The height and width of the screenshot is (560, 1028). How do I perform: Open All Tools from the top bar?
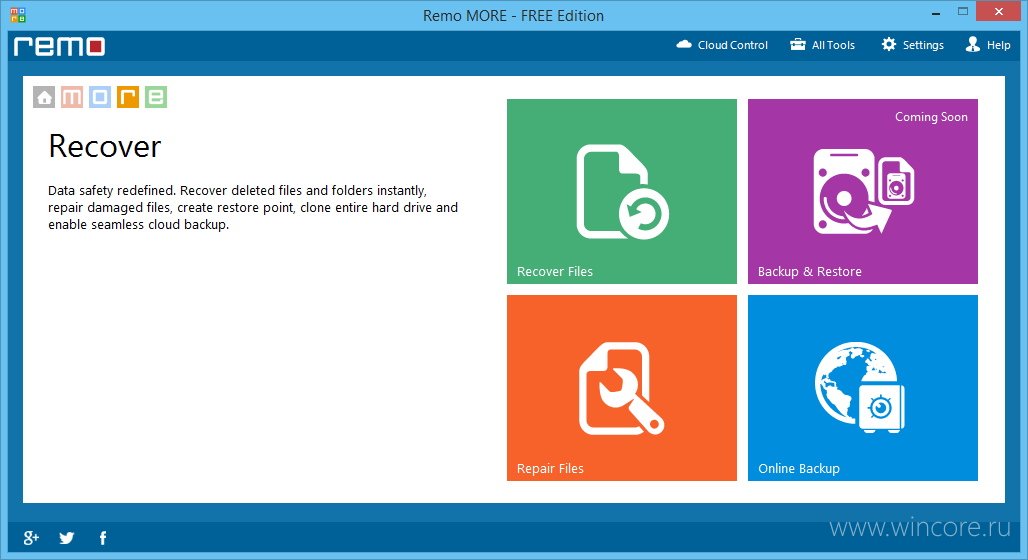822,45
